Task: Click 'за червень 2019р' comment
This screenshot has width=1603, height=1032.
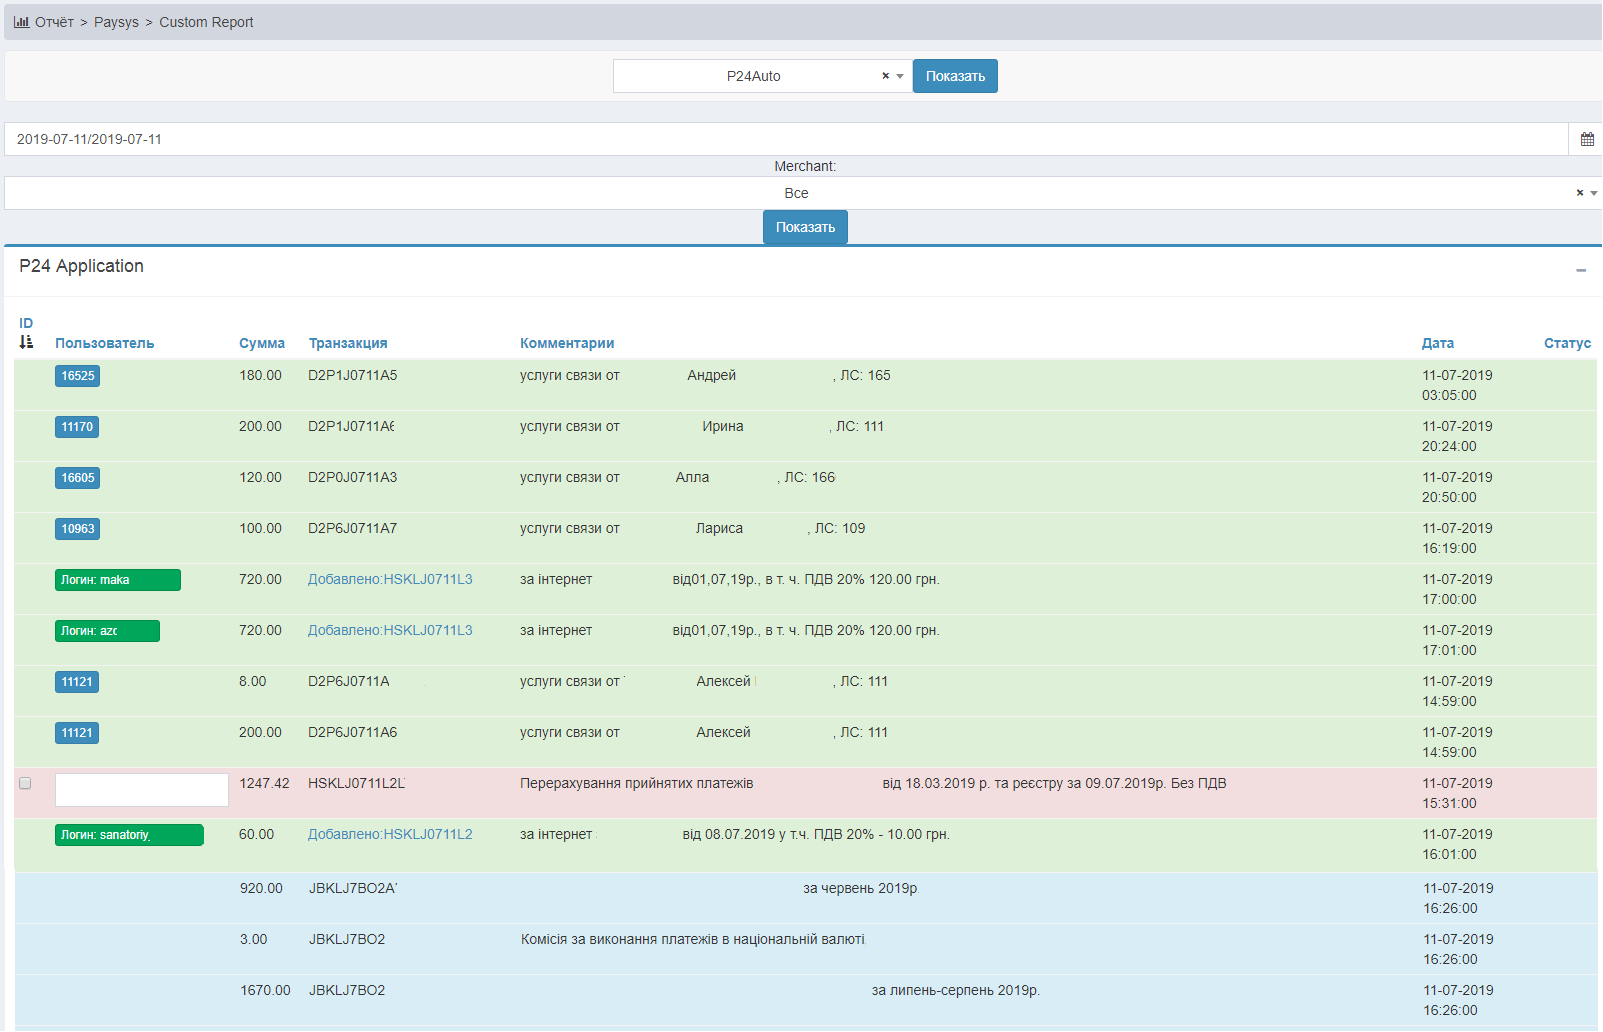Action: point(860,888)
